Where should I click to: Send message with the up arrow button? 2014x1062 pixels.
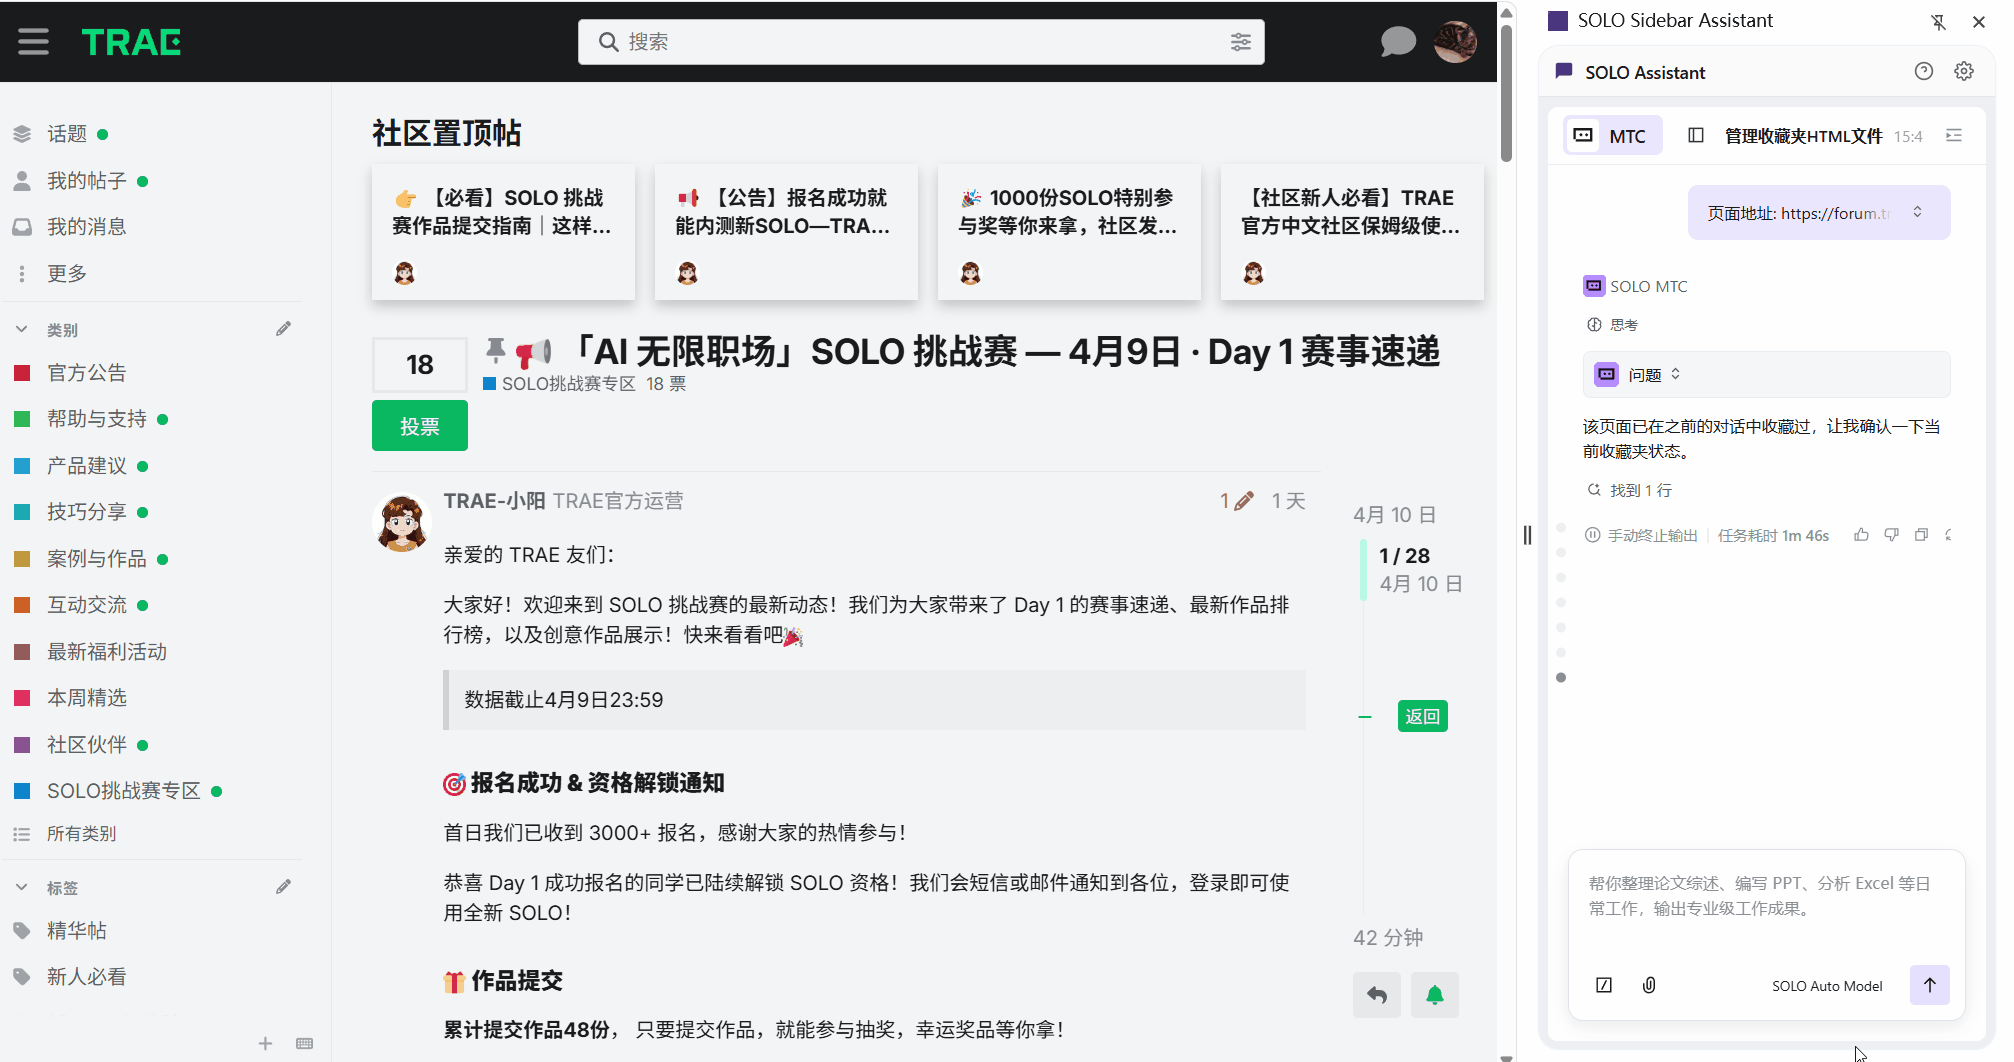[x=1930, y=985]
